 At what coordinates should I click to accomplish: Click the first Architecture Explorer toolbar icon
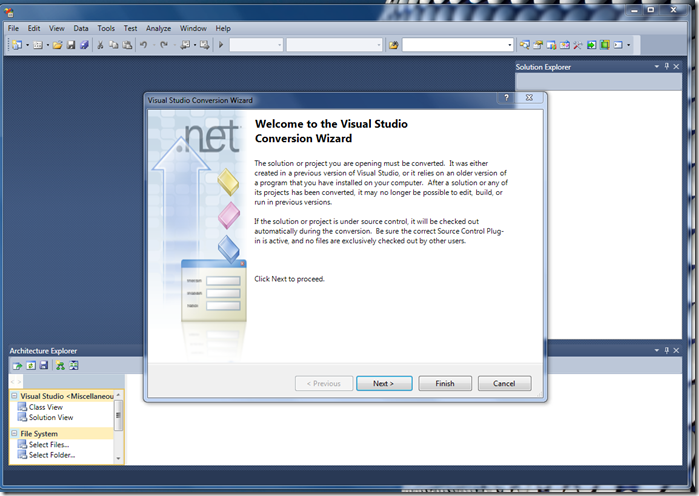pos(17,366)
